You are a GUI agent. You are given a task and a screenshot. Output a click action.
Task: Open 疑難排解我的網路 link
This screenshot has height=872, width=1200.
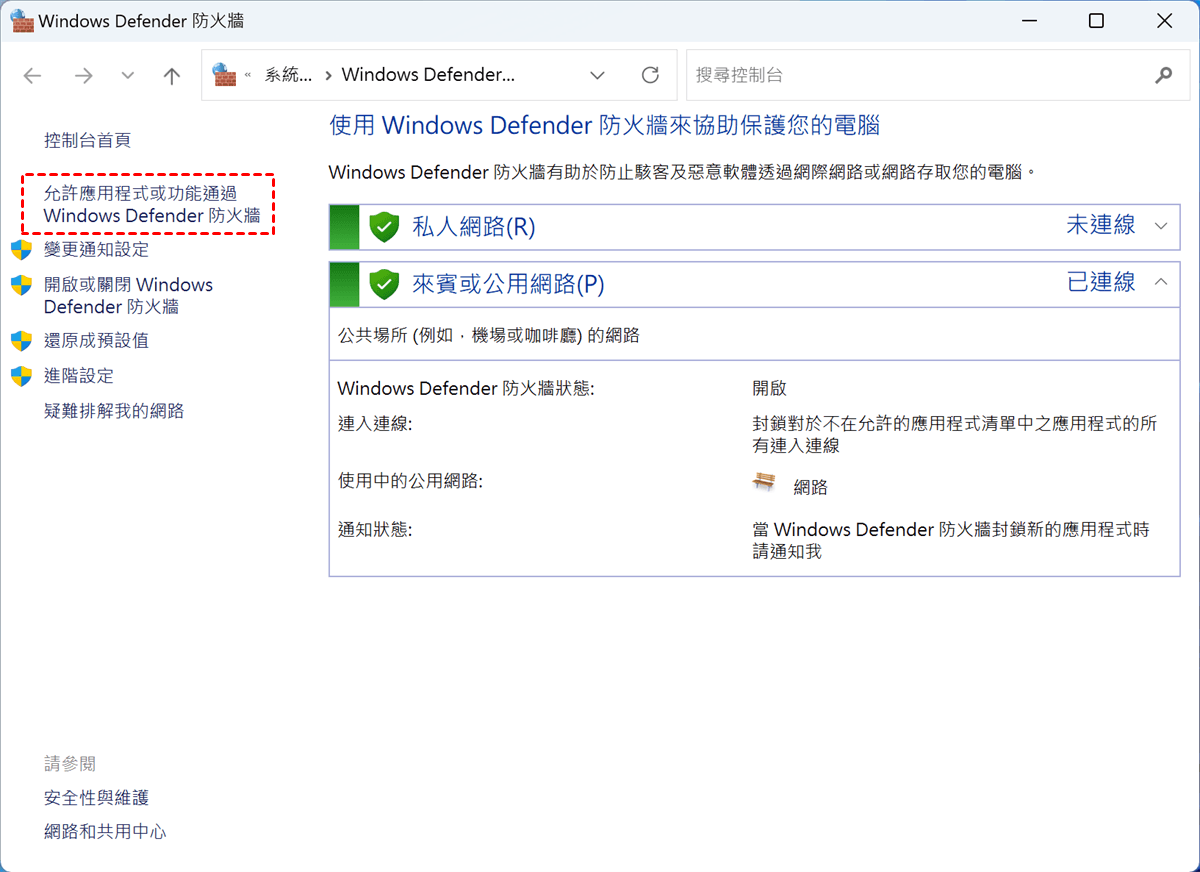click(114, 411)
